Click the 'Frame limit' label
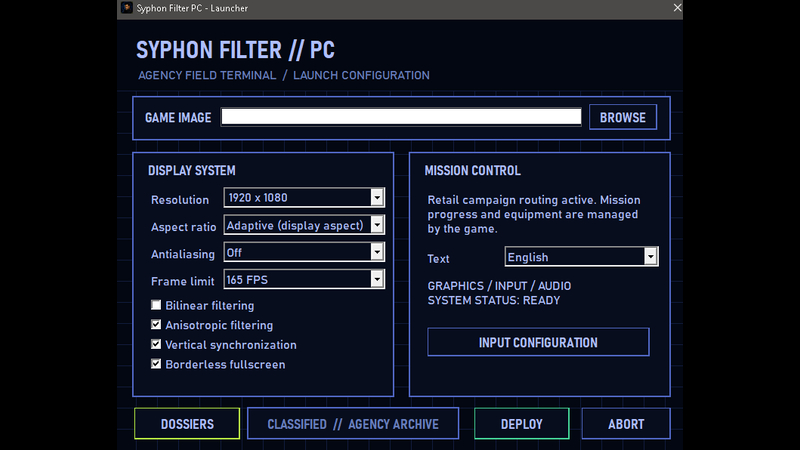800x450 pixels. pyautogui.click(x=183, y=281)
